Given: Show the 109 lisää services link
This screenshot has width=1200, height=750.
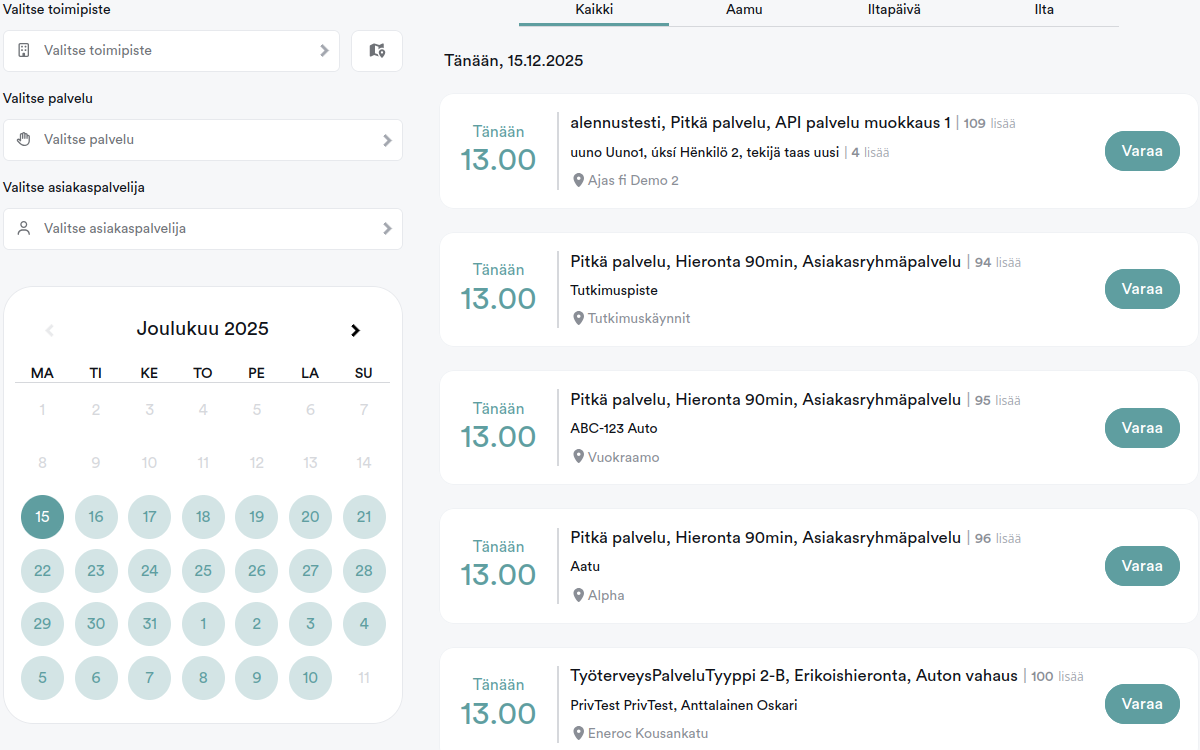Looking at the screenshot, I should (x=989, y=124).
